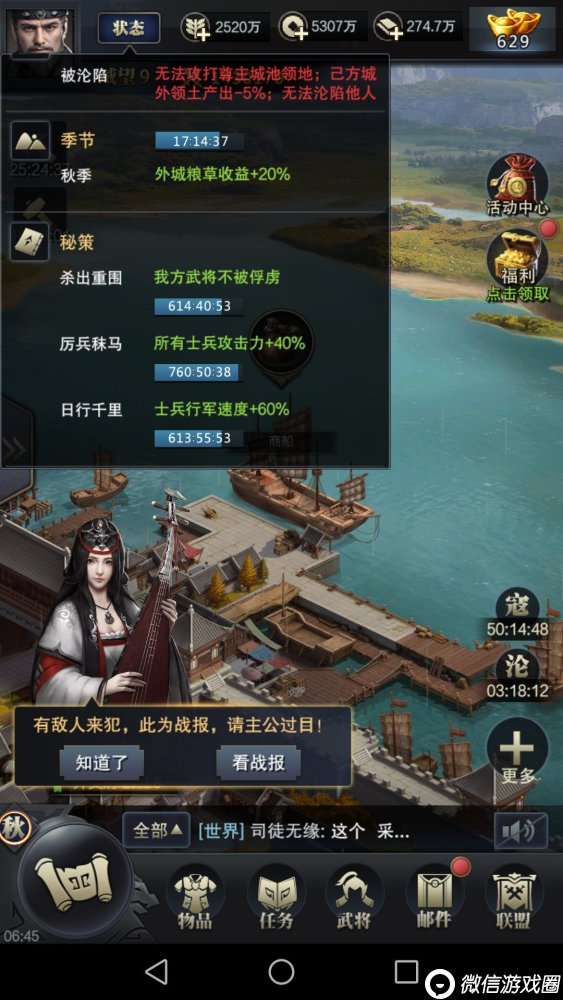Click the 季节 season timer bar
This screenshot has height=1000, width=563.
[x=199, y=141]
